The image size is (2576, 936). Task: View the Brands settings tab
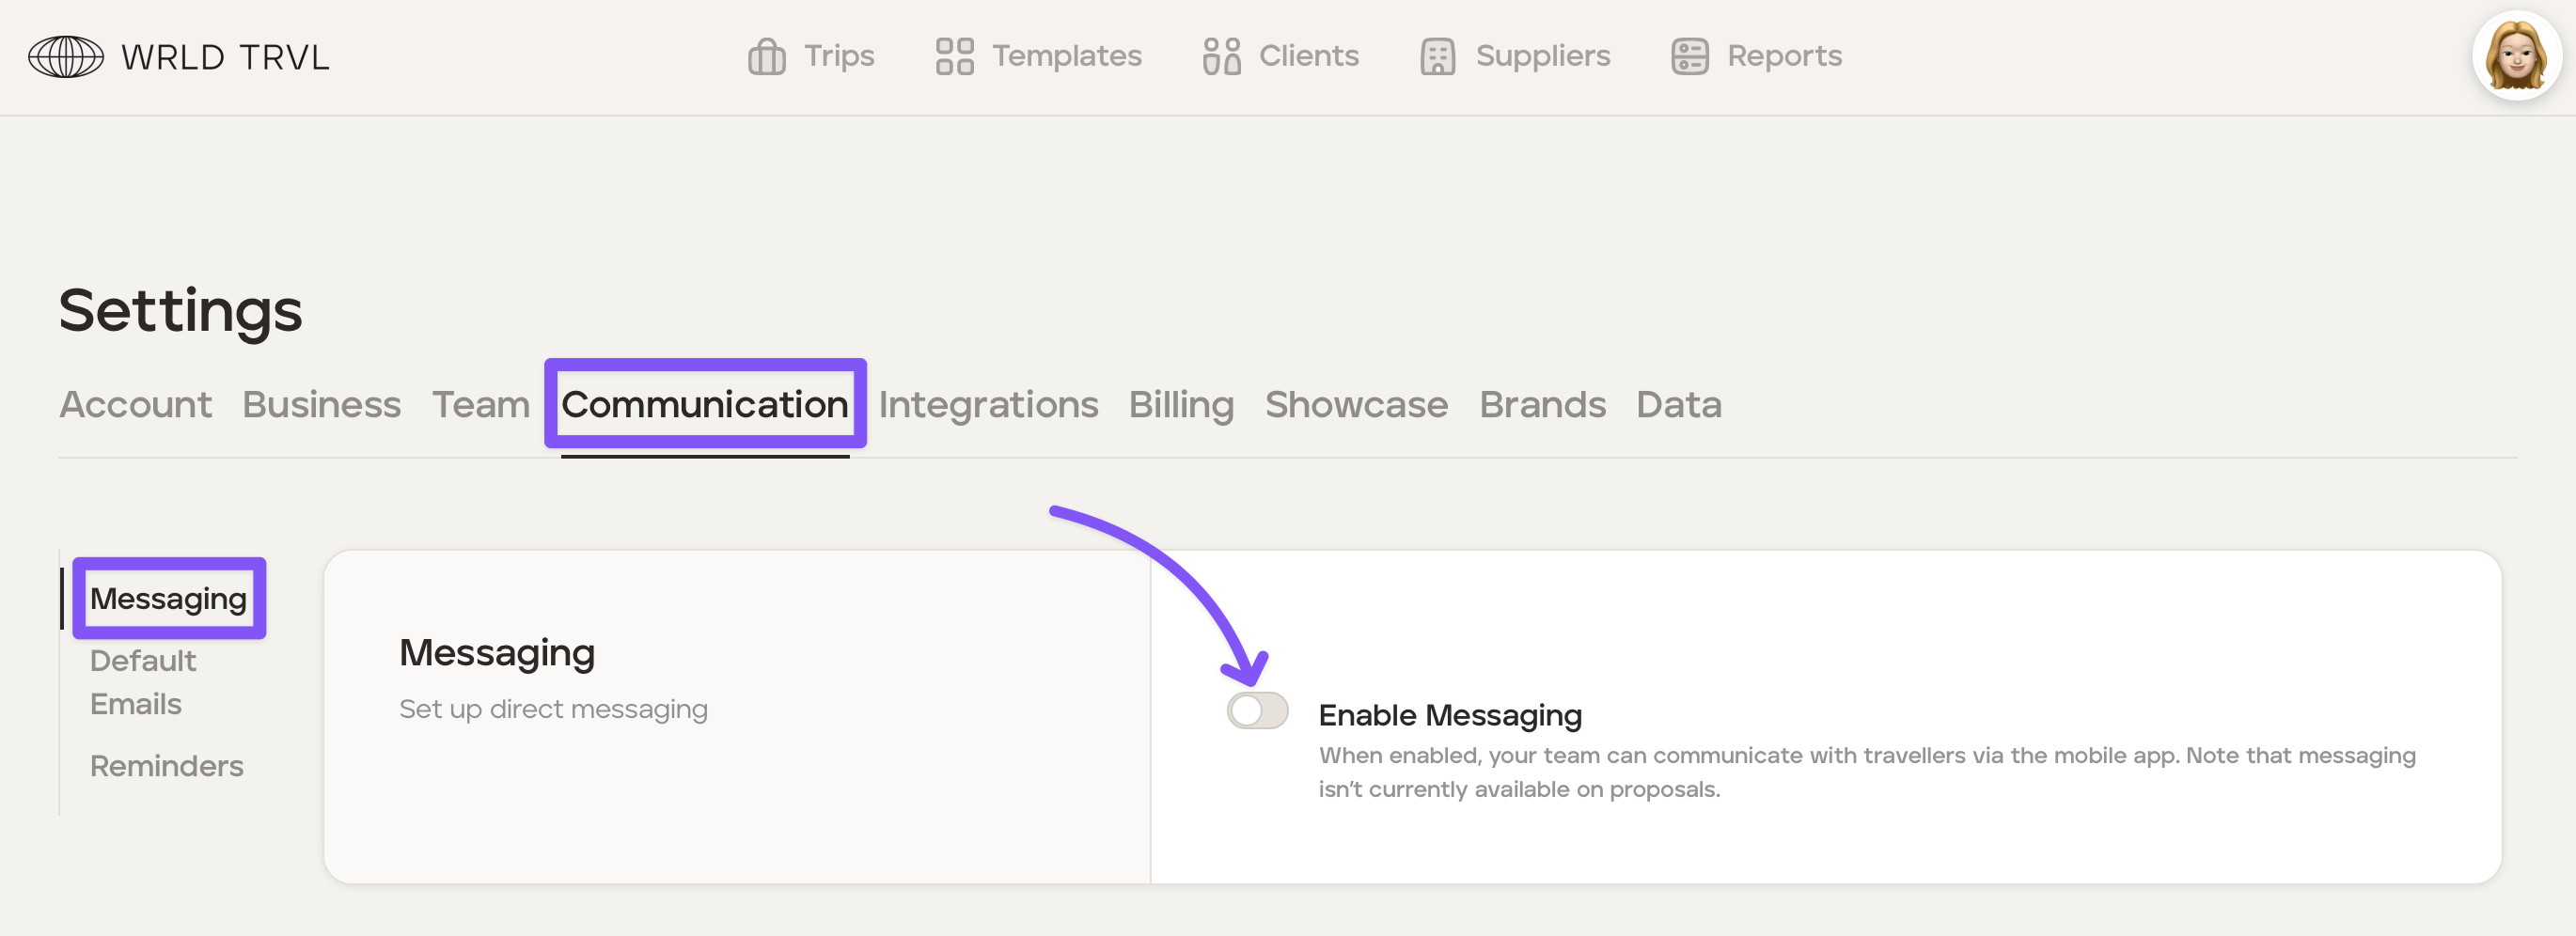(1542, 405)
